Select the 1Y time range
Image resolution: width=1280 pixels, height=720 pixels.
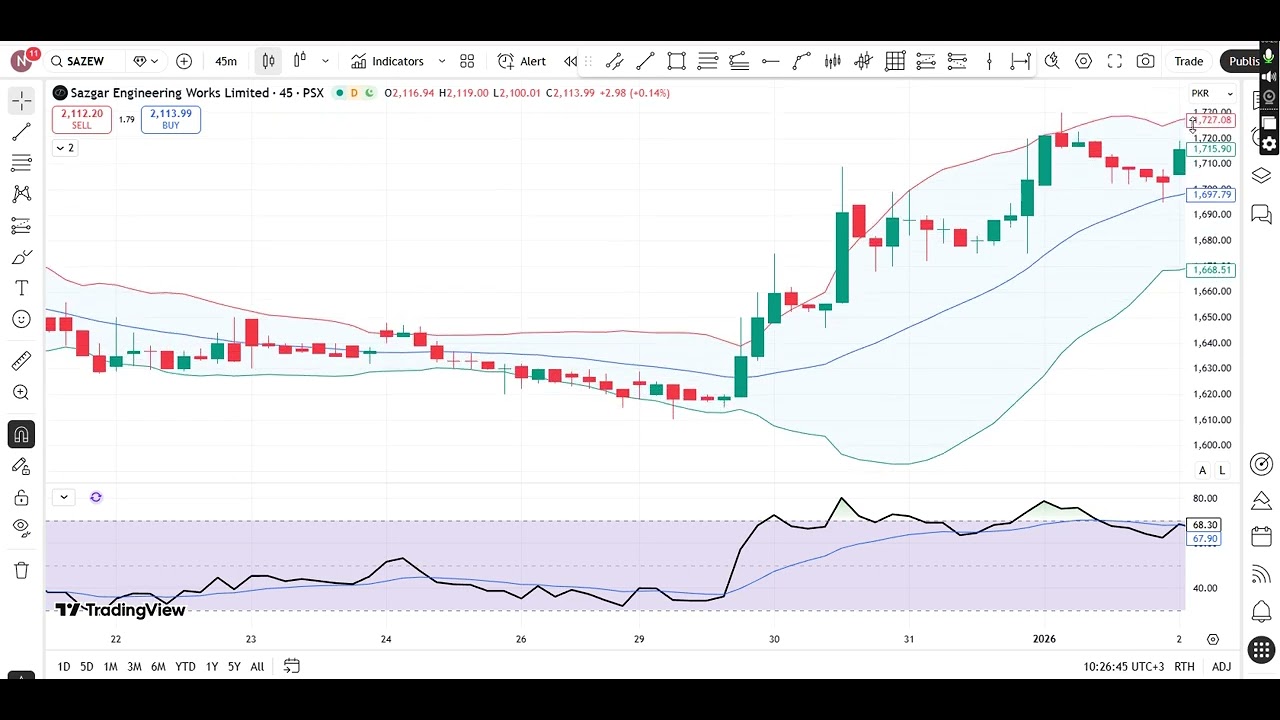[x=212, y=667]
